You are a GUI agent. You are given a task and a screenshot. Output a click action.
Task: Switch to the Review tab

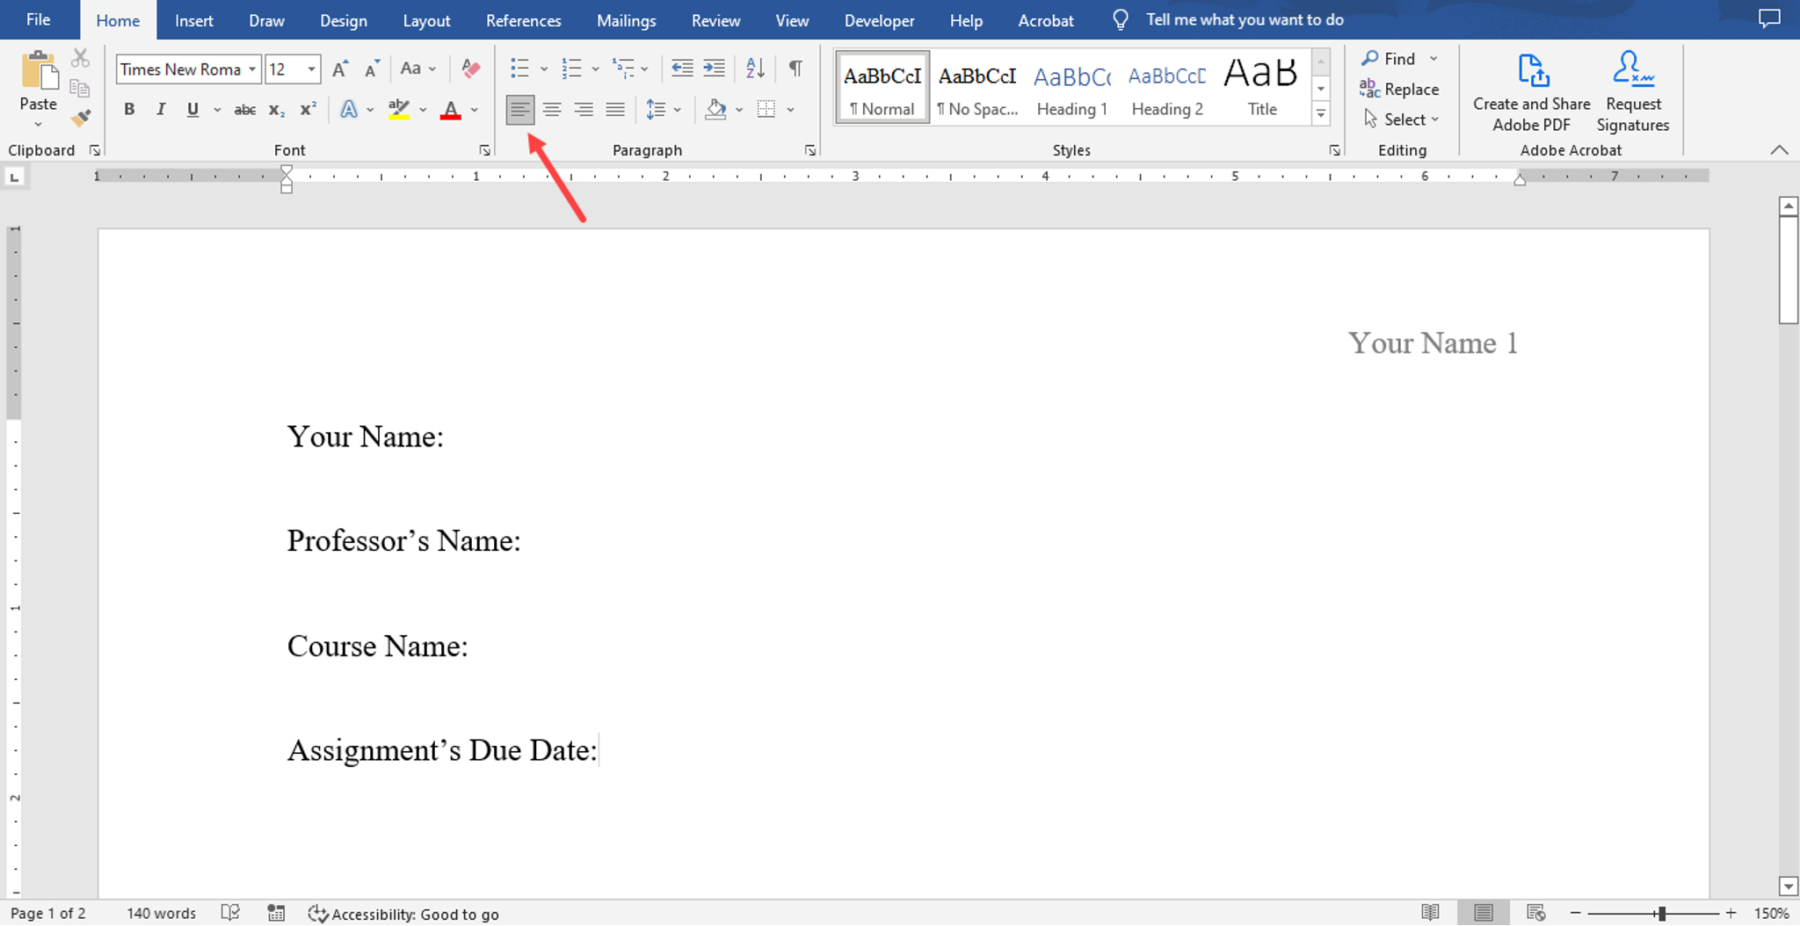[716, 20]
